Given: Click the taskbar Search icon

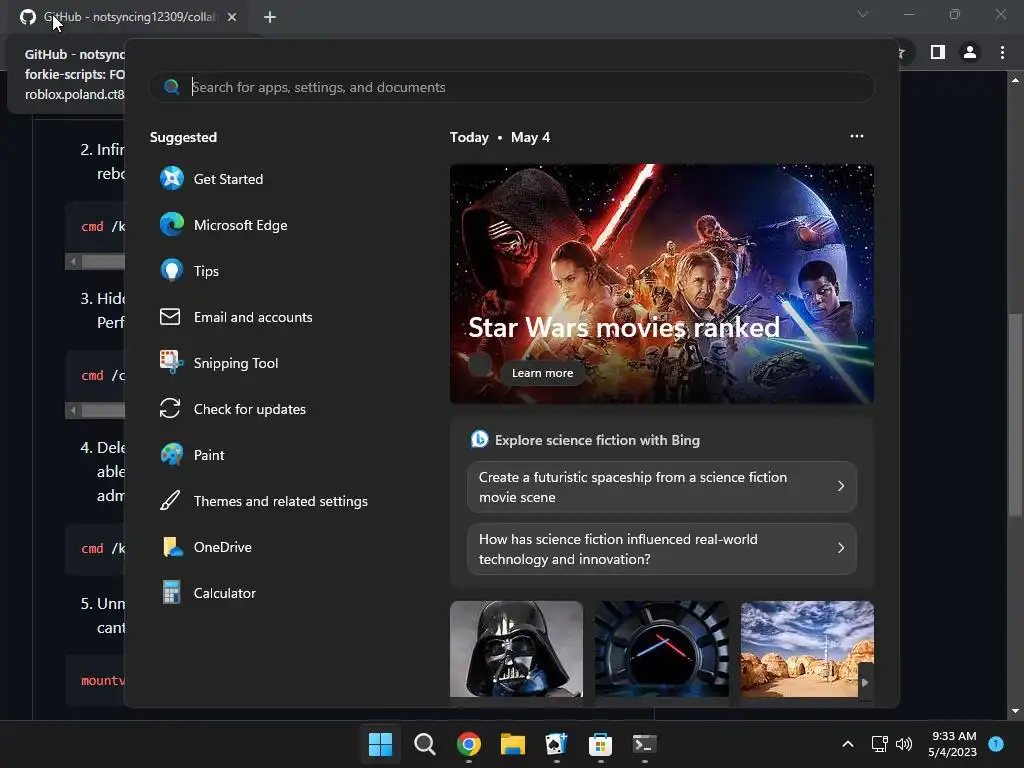Looking at the screenshot, I should click(x=424, y=744).
